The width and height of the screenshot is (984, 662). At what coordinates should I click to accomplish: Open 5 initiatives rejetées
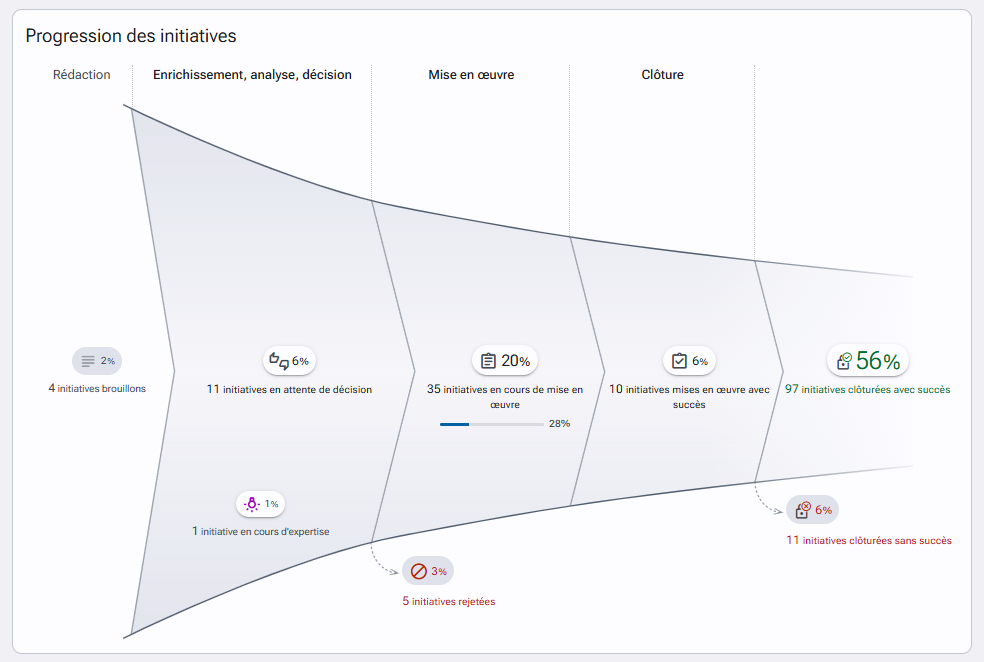point(449,601)
